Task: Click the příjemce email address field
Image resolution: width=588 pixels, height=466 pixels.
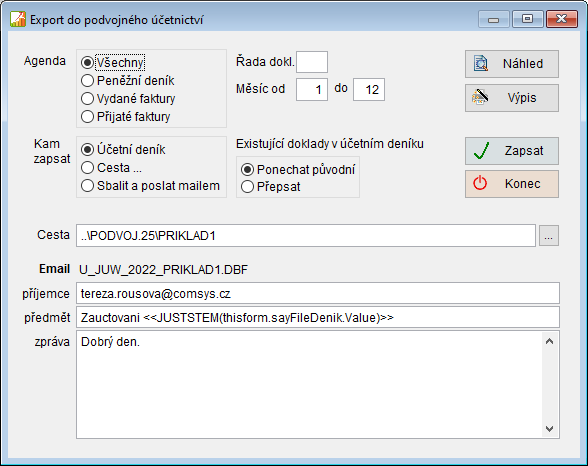Action: (318, 293)
